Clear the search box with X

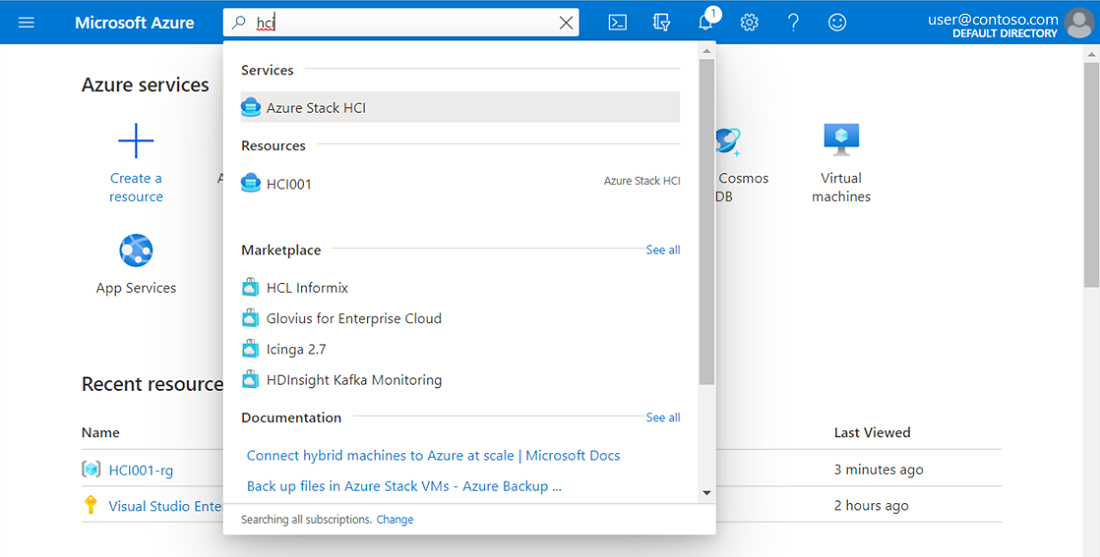(566, 22)
